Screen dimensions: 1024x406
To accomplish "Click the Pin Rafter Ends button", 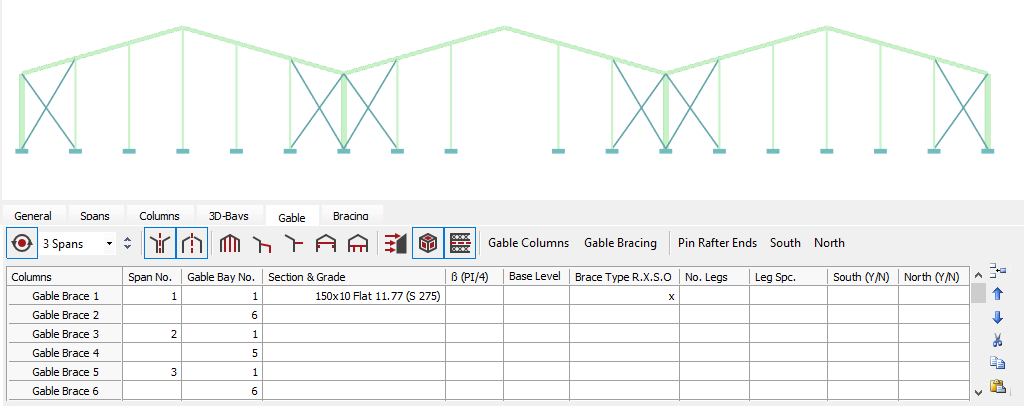I will pos(717,243).
